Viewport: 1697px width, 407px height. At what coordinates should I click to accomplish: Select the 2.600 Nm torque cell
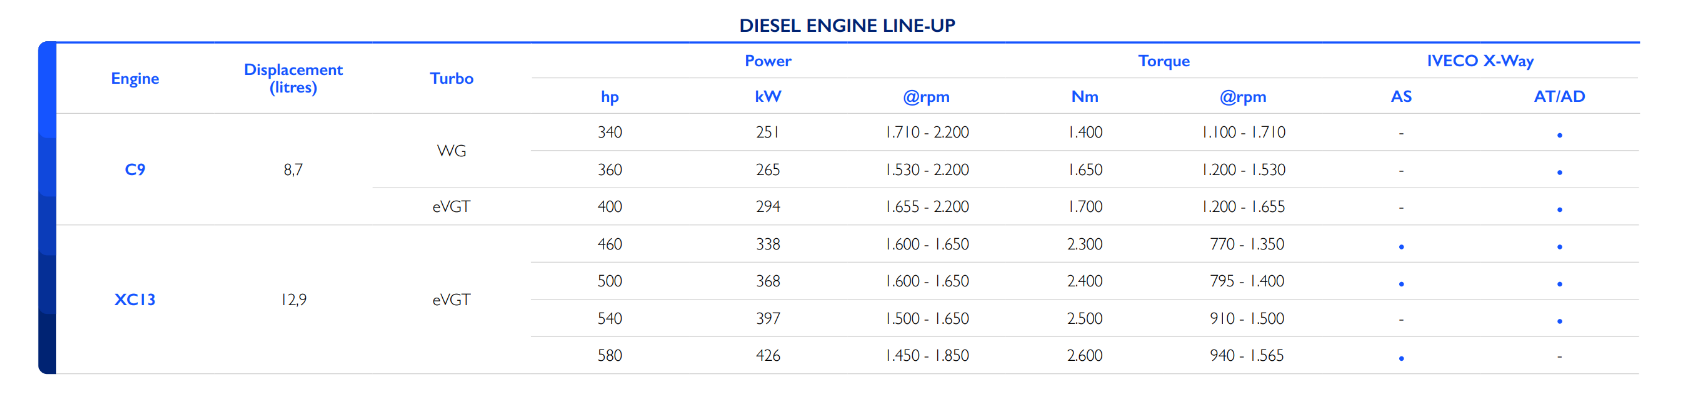(x=1084, y=356)
